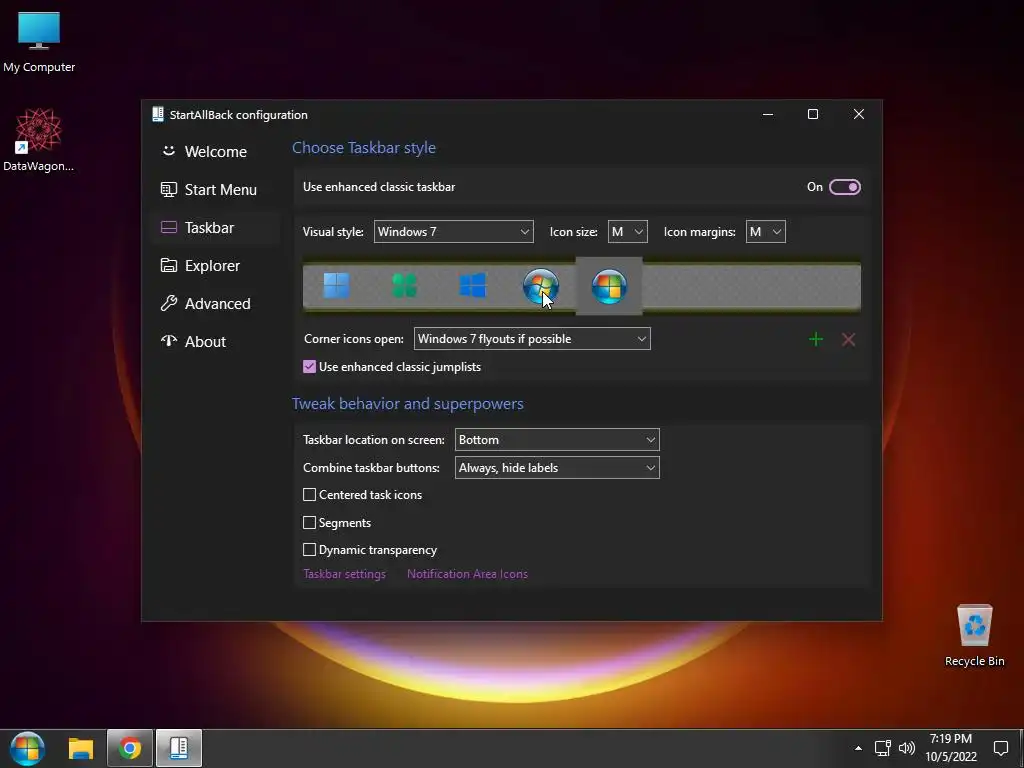
Task: Select the DataWagon desktop shortcut
Action: pyautogui.click(x=39, y=140)
